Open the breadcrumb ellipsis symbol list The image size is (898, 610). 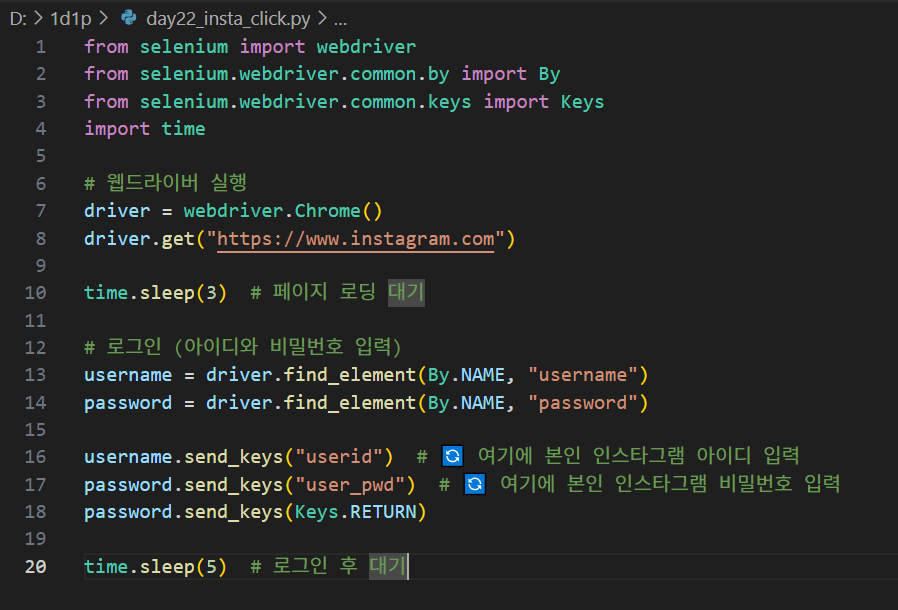coord(340,20)
